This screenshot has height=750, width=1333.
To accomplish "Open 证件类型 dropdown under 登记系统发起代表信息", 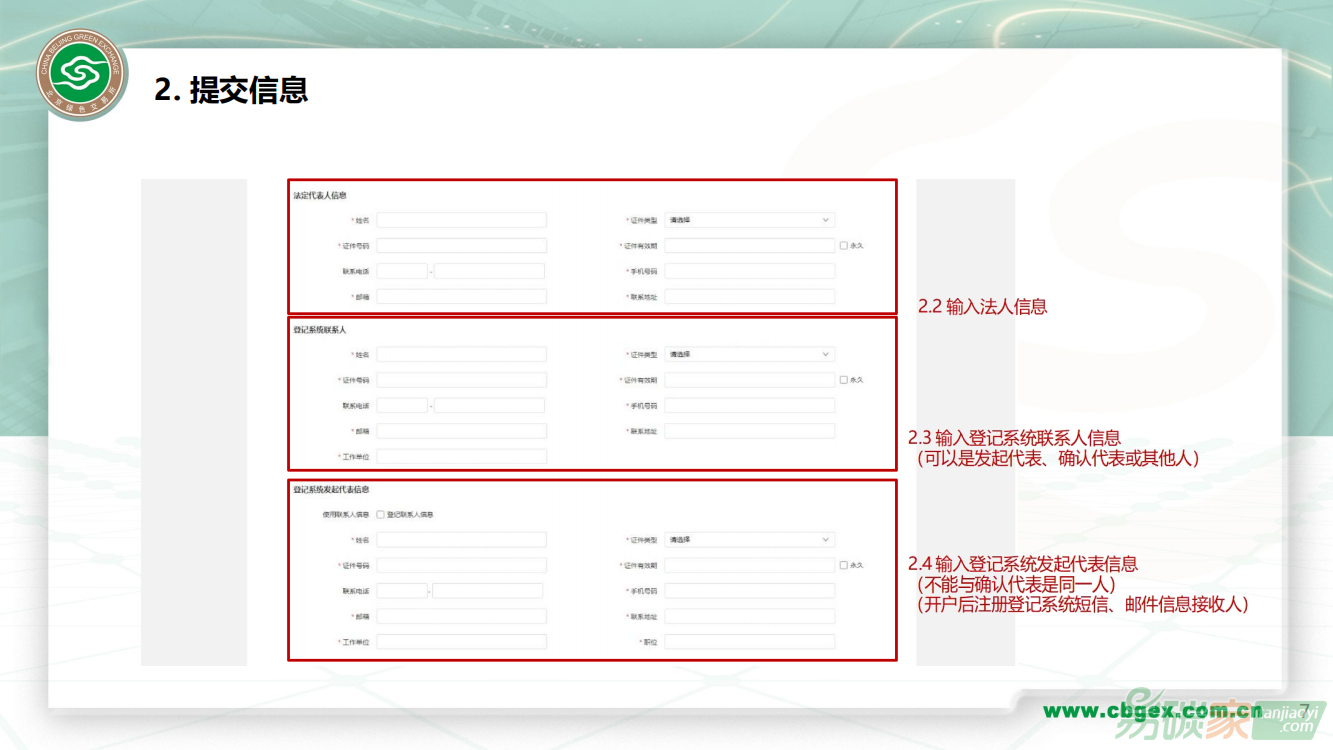I will tap(749, 540).
